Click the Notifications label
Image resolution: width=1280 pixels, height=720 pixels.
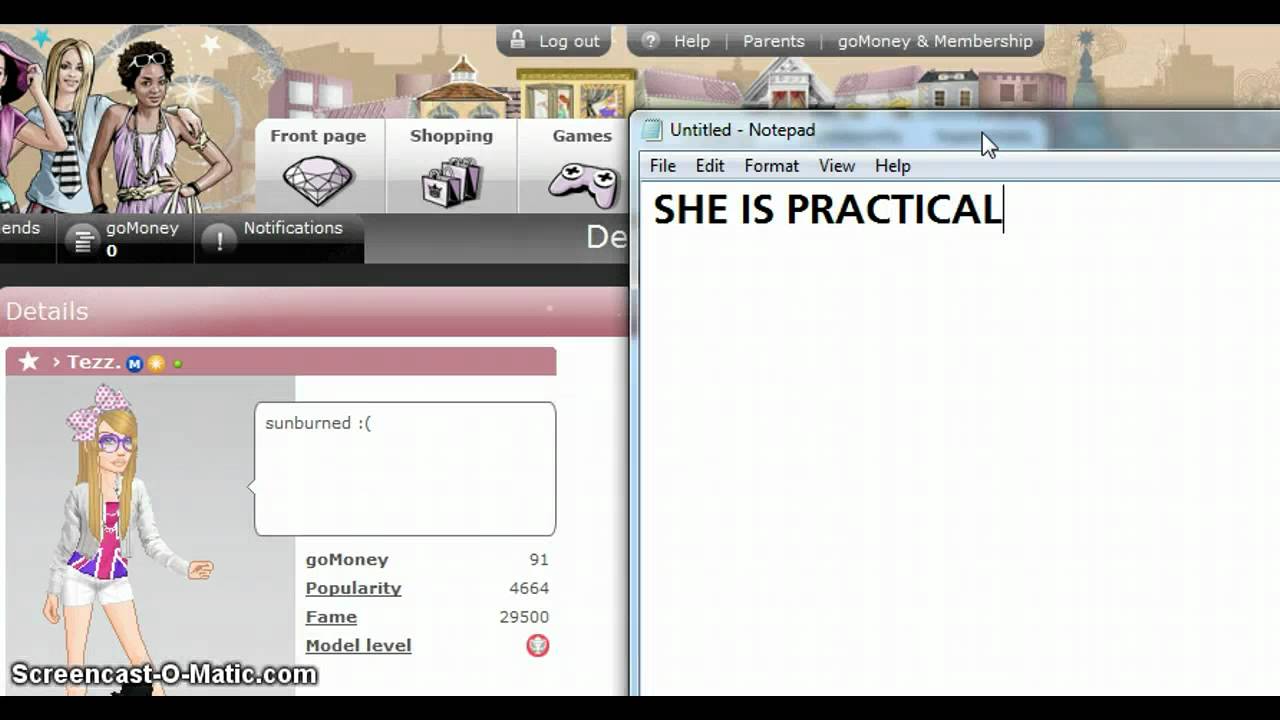coord(293,228)
